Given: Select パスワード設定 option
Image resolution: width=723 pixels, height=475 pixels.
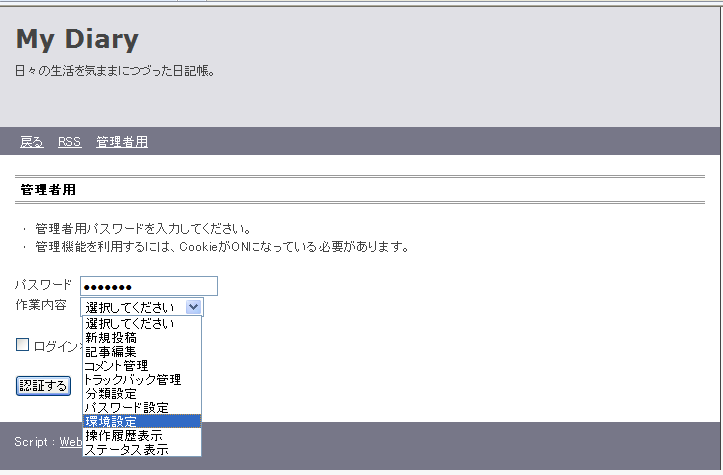Looking at the screenshot, I should (x=126, y=408).
